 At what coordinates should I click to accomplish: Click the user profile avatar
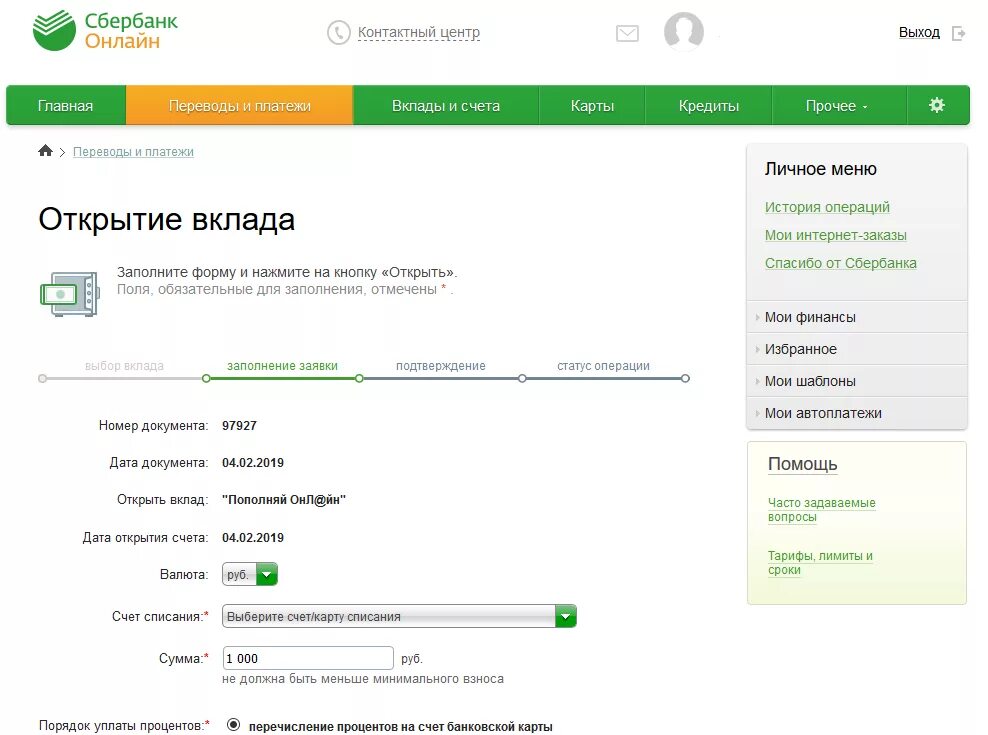684,32
